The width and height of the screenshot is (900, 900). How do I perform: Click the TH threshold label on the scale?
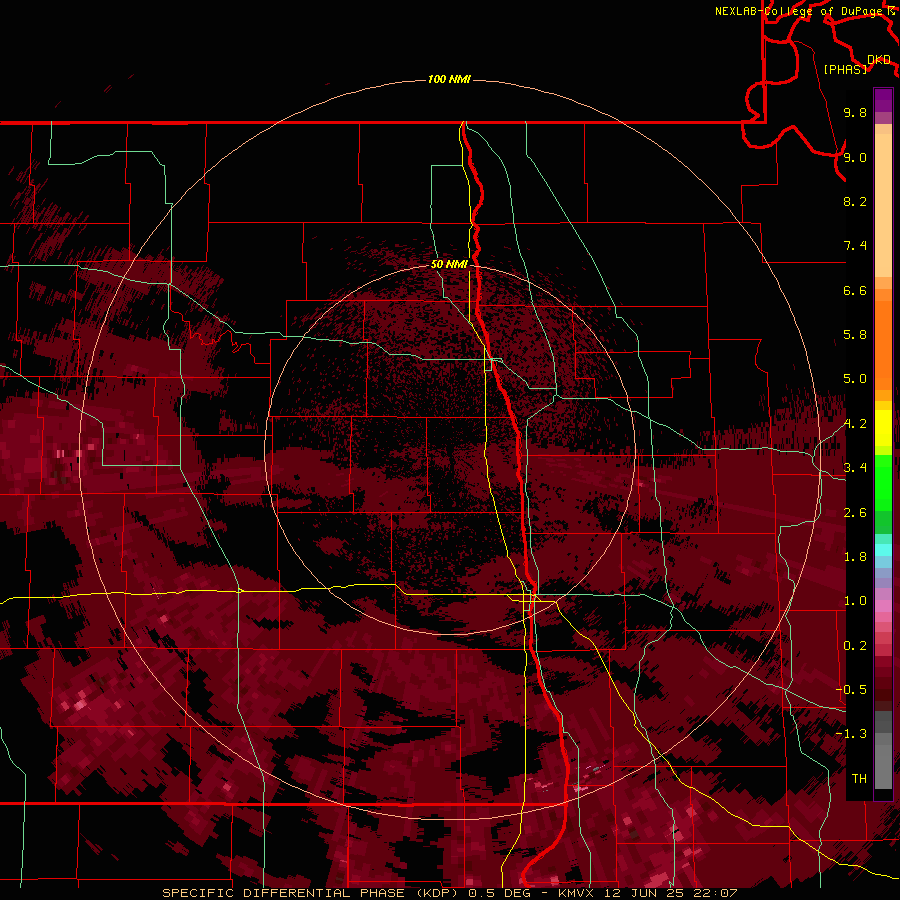(x=859, y=779)
